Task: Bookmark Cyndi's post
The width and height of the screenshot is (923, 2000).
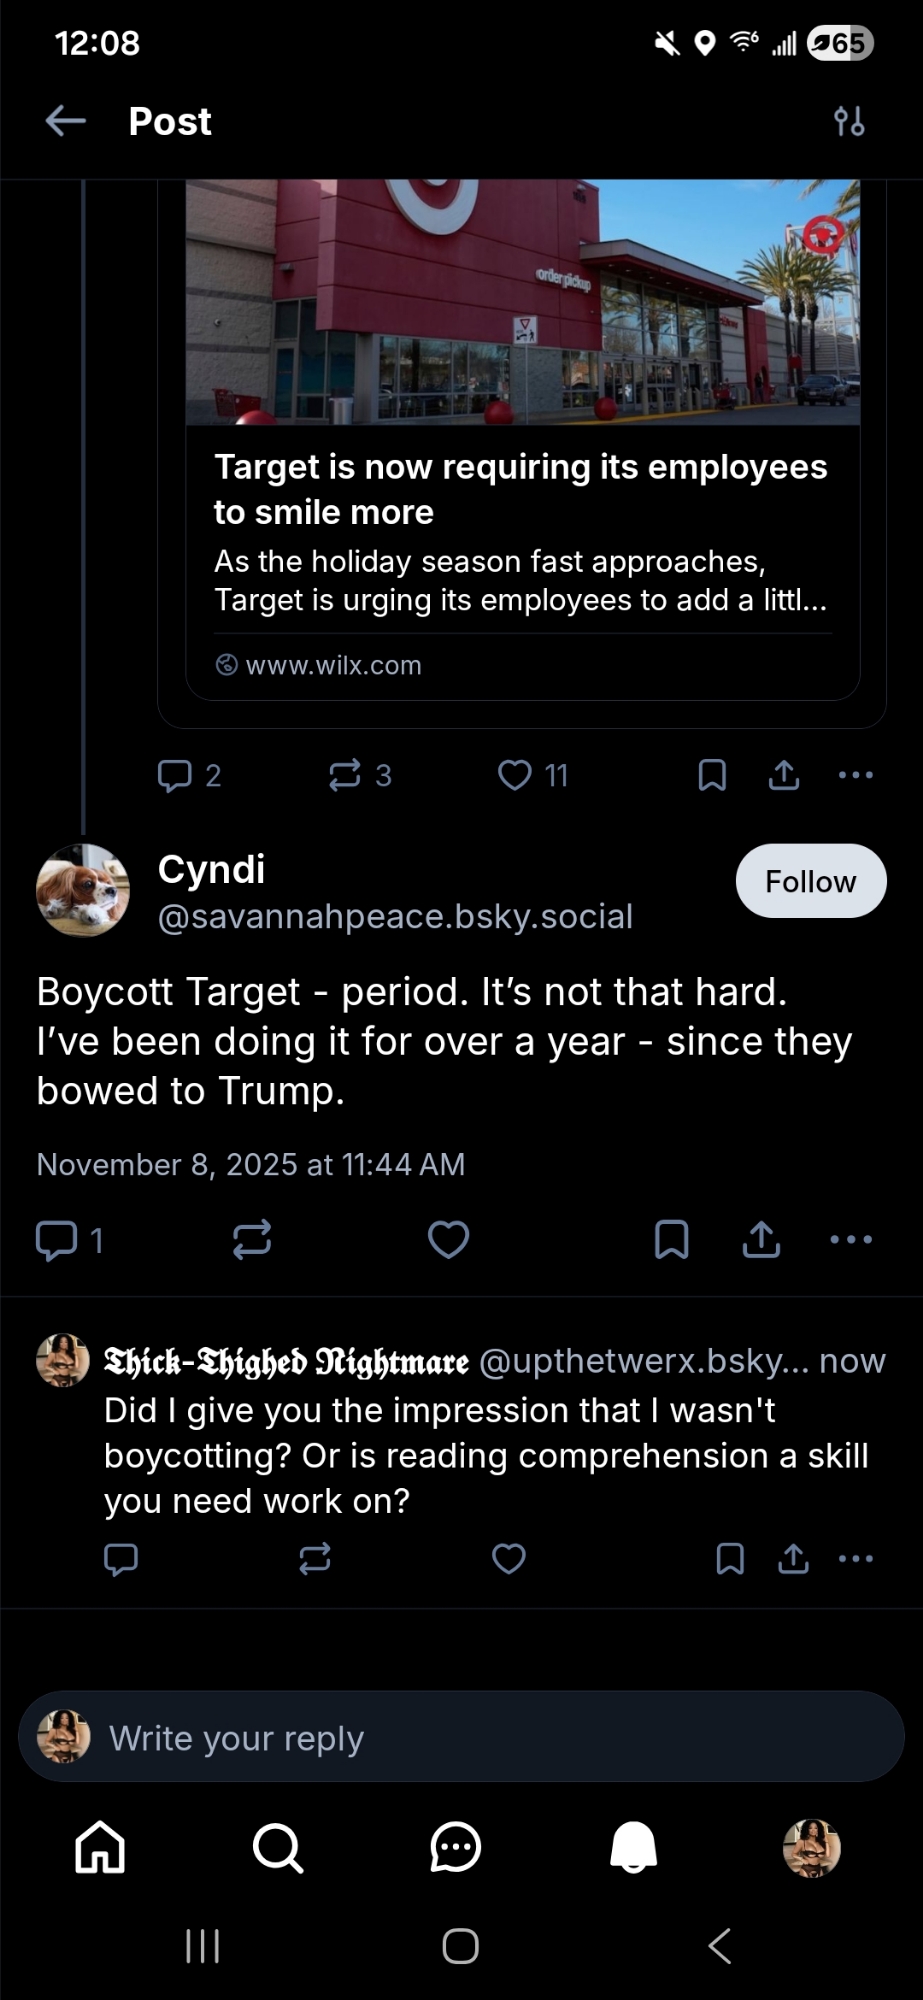Action: (671, 1240)
